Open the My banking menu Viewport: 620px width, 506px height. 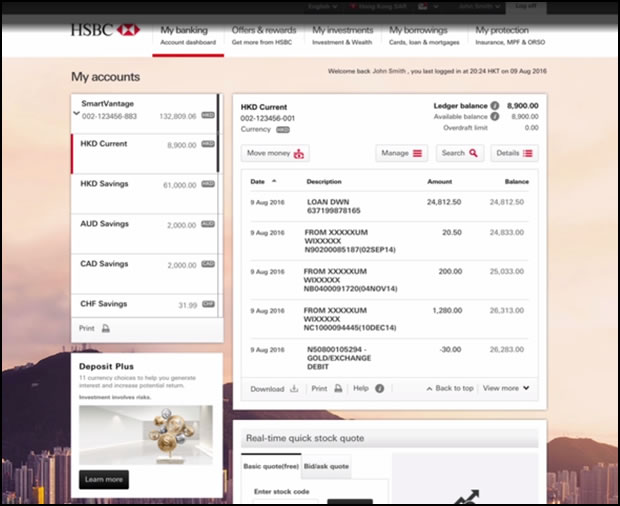click(188, 36)
